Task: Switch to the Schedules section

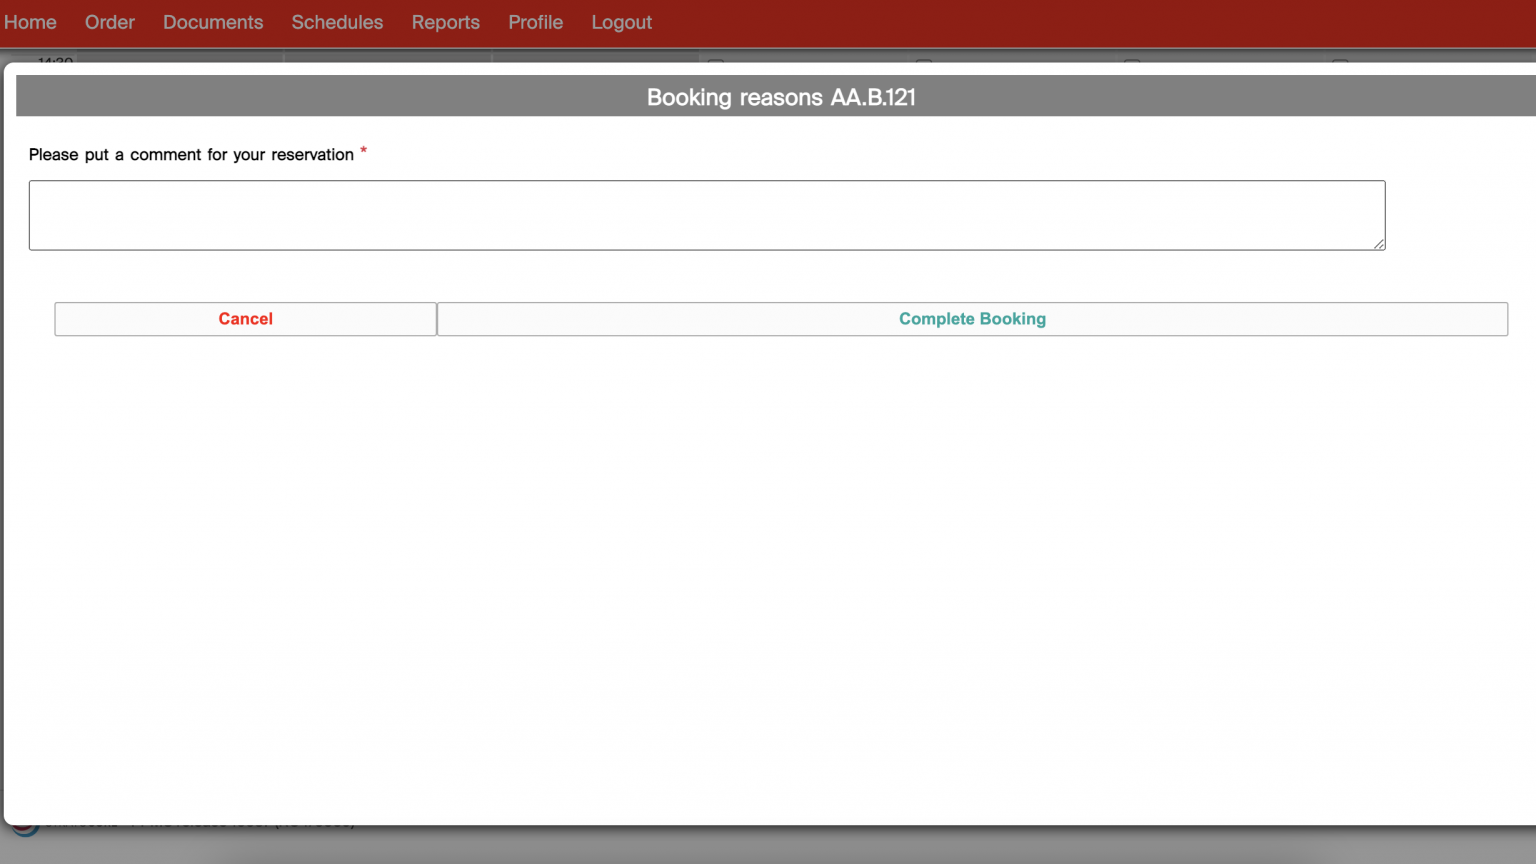Action: point(337,22)
